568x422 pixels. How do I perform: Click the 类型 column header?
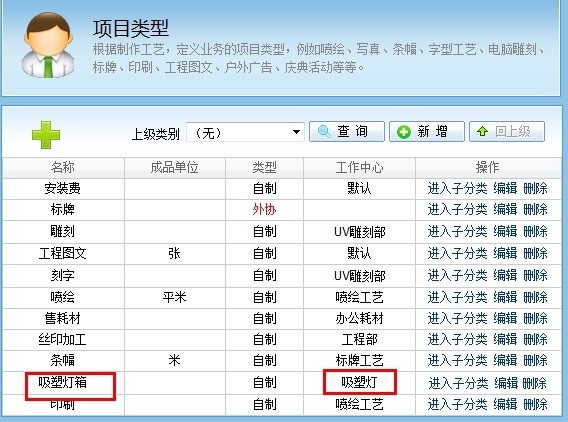click(264, 167)
